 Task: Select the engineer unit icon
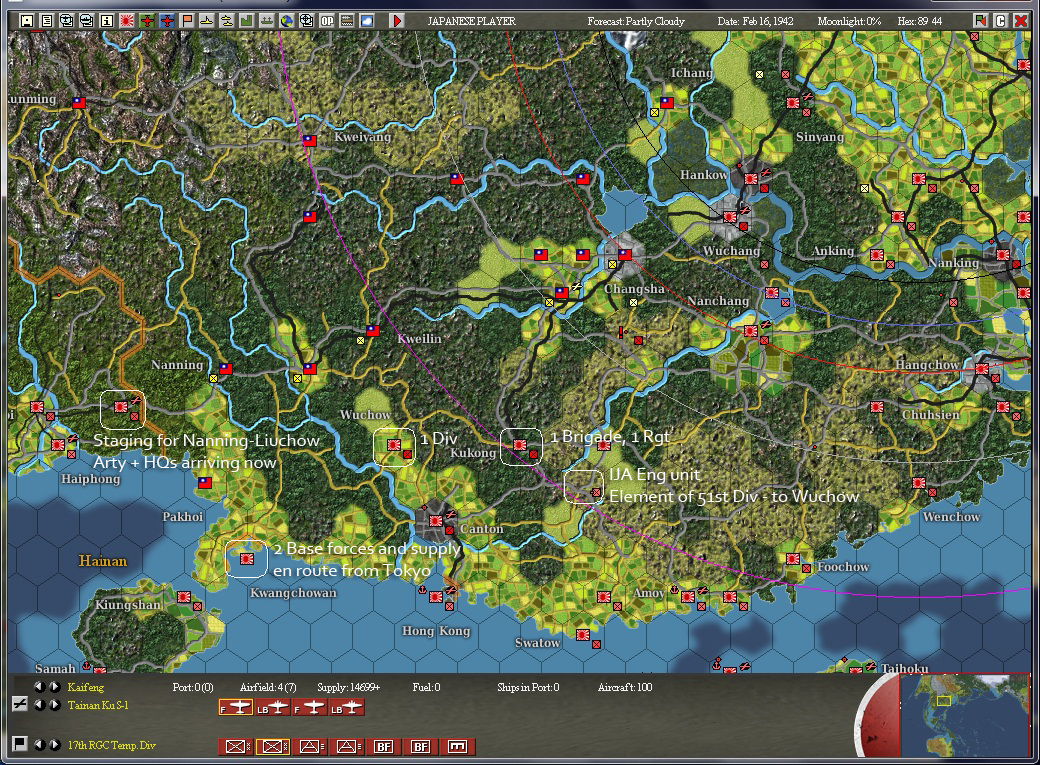[x=458, y=746]
